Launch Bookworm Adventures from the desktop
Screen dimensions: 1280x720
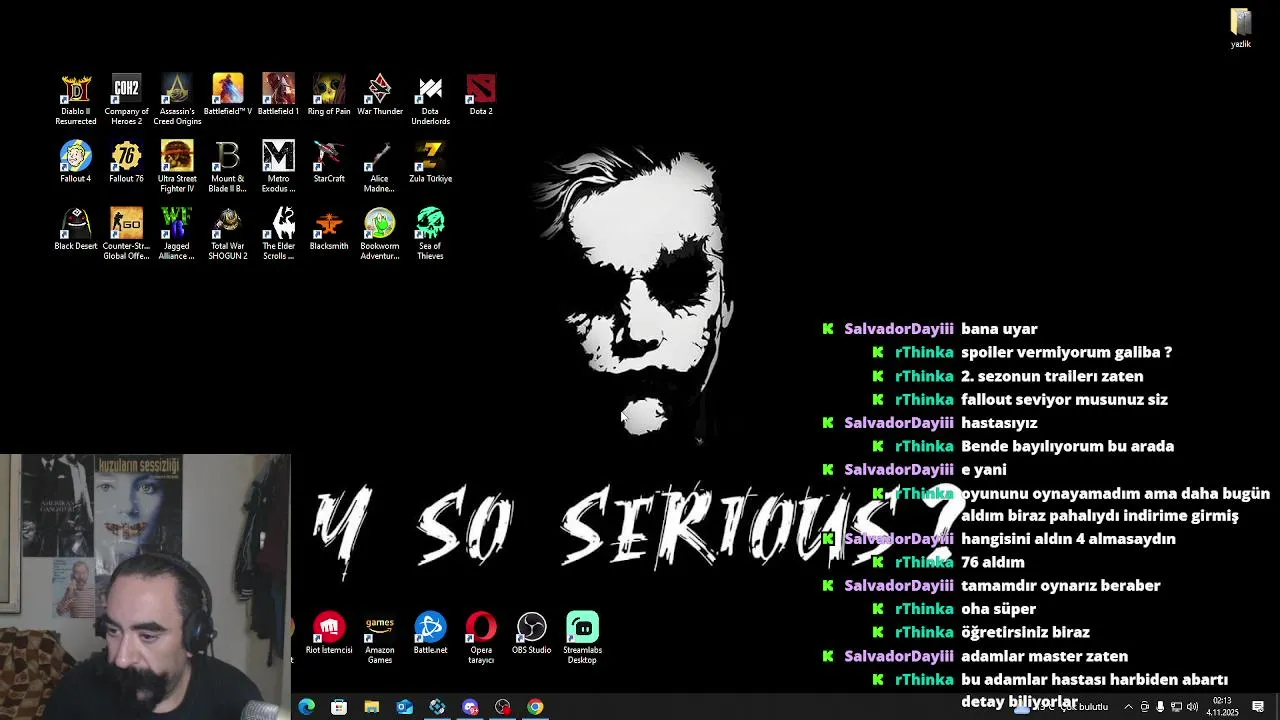click(380, 233)
